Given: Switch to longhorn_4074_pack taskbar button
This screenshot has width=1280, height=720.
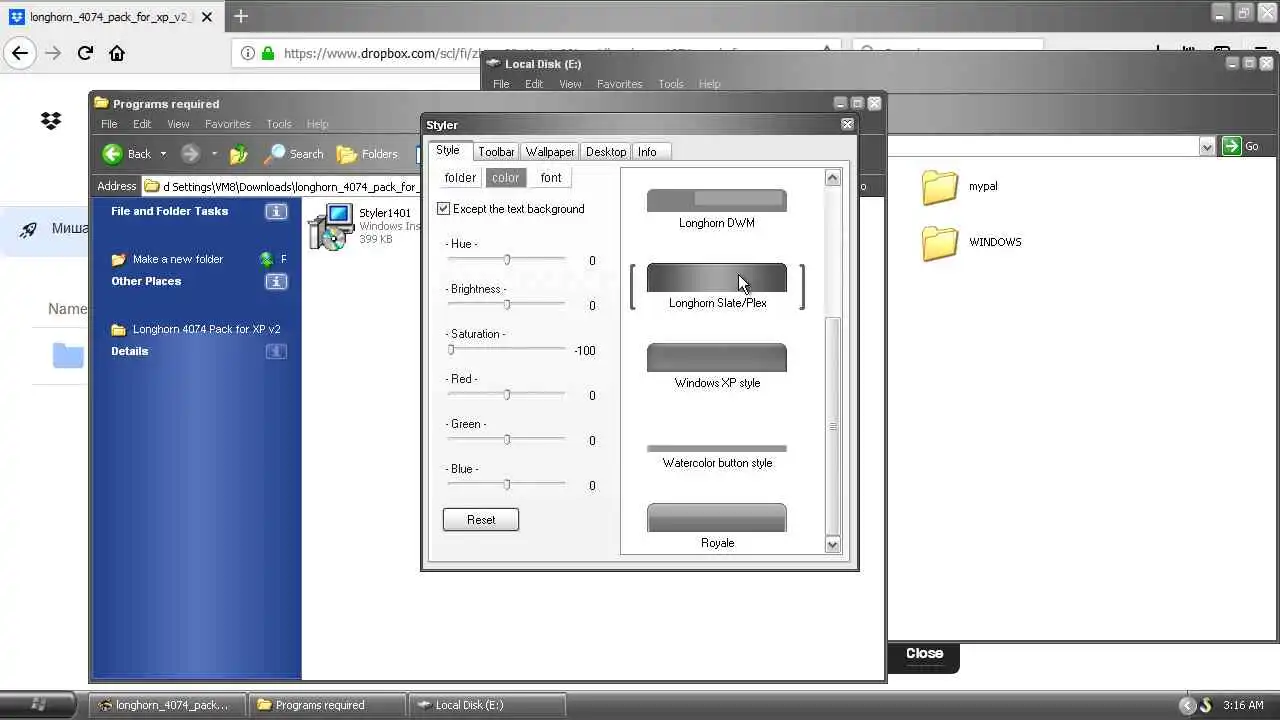Looking at the screenshot, I should tap(167, 705).
